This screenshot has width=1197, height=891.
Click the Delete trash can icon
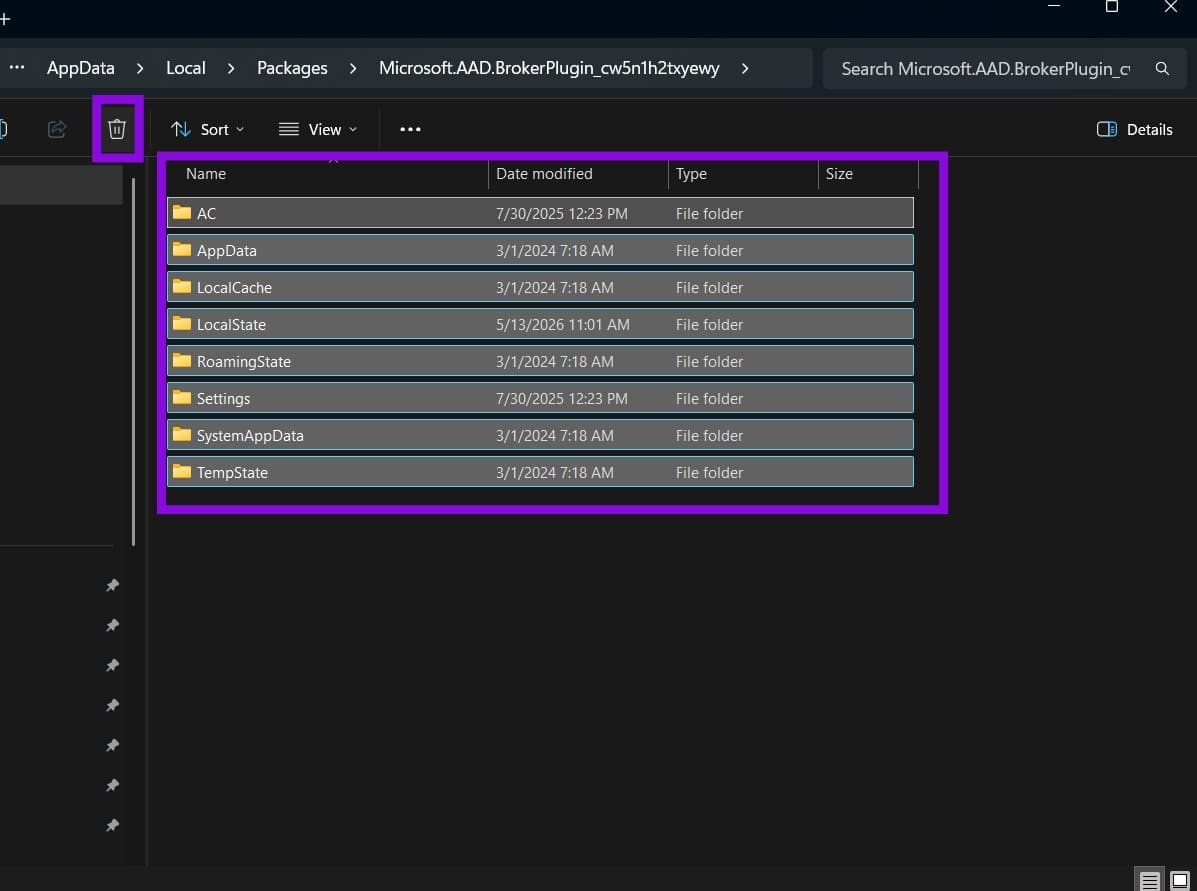(117, 129)
